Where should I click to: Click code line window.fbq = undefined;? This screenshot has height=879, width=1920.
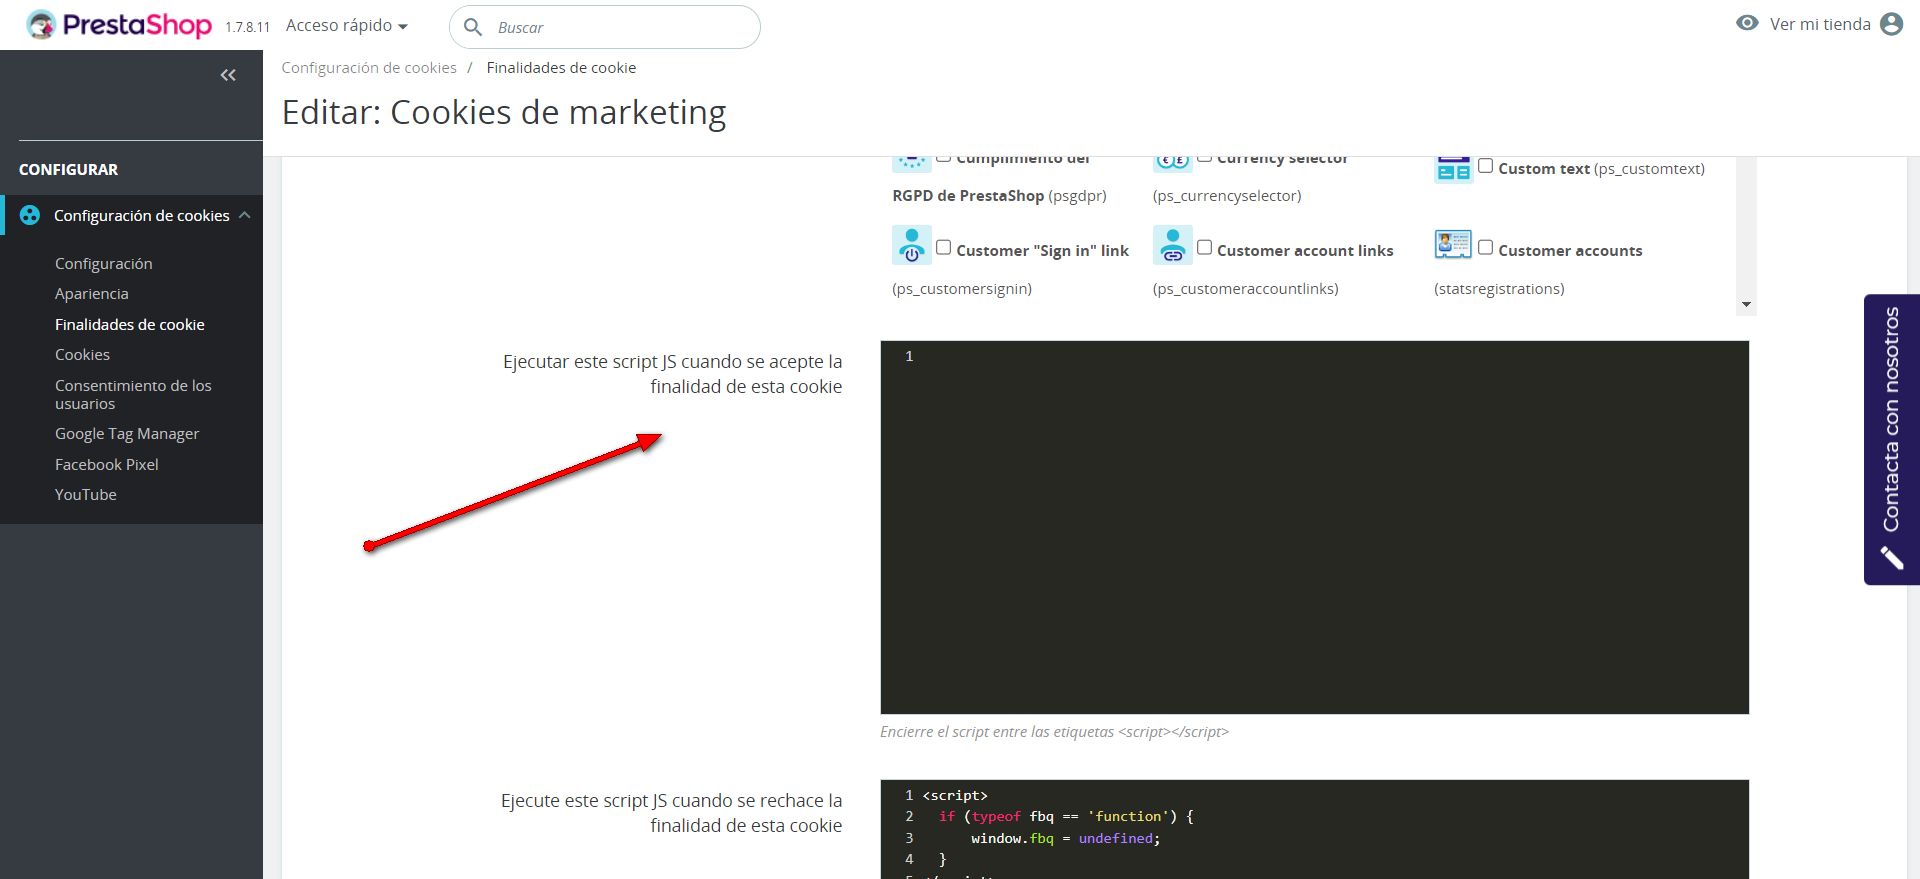1065,838
